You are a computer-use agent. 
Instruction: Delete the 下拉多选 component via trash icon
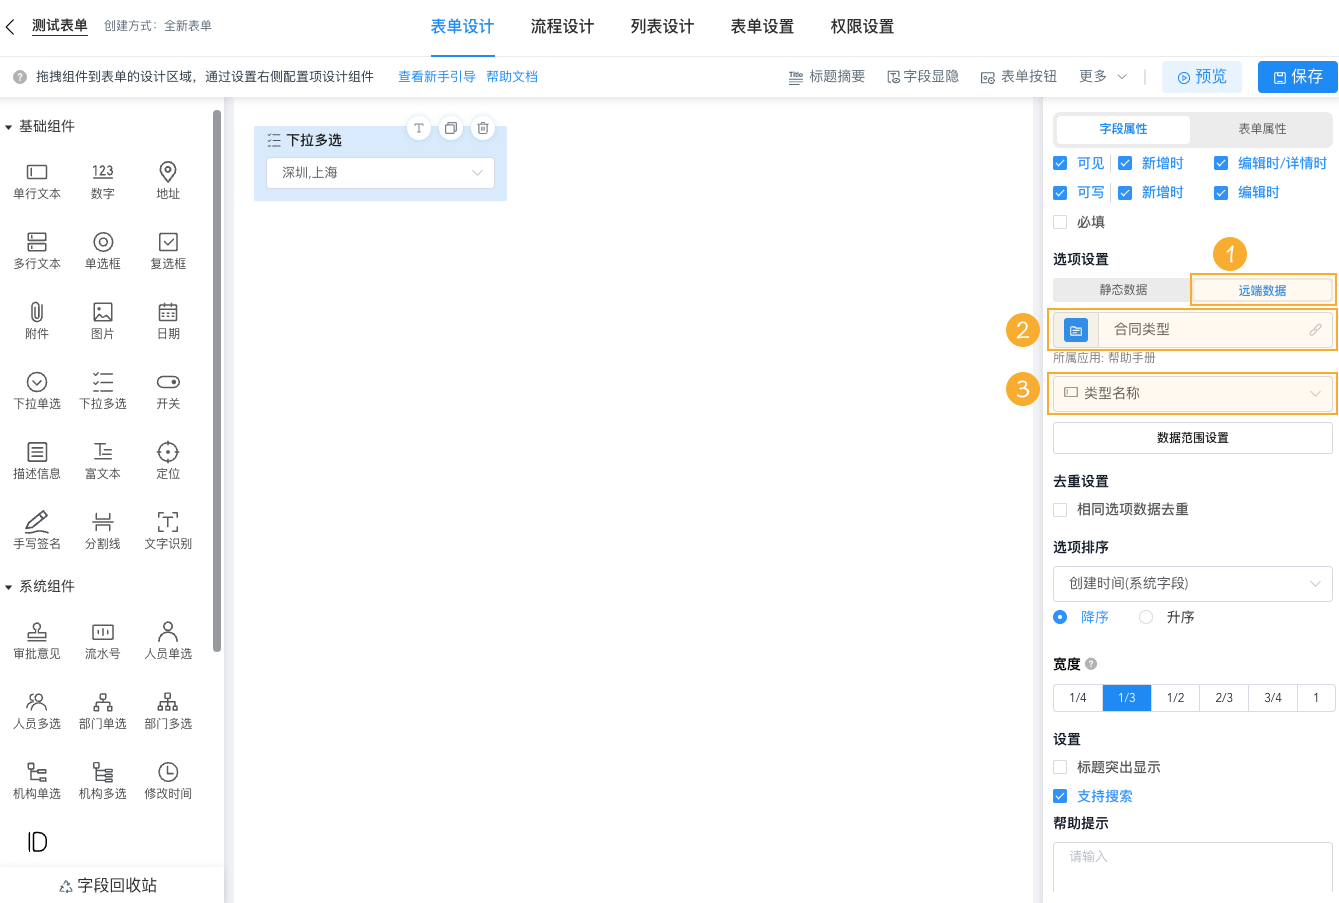(483, 128)
